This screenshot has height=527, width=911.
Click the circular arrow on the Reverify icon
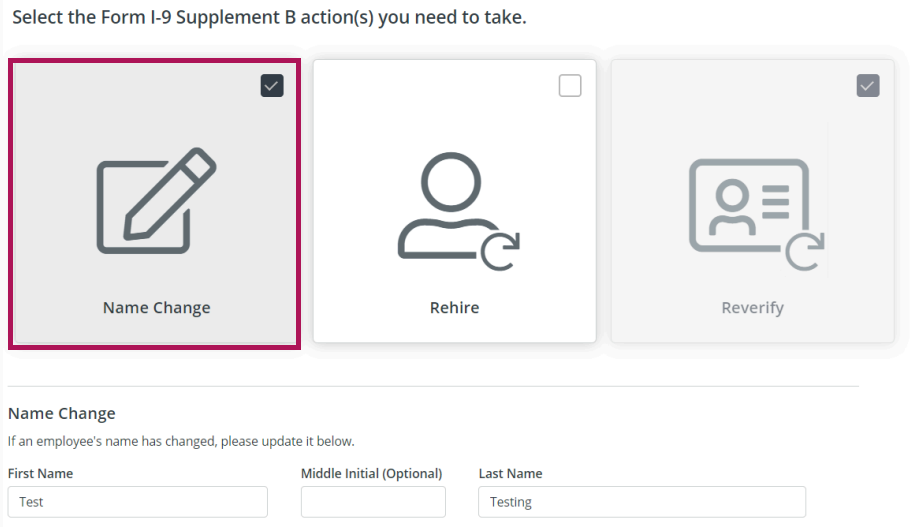click(x=805, y=250)
